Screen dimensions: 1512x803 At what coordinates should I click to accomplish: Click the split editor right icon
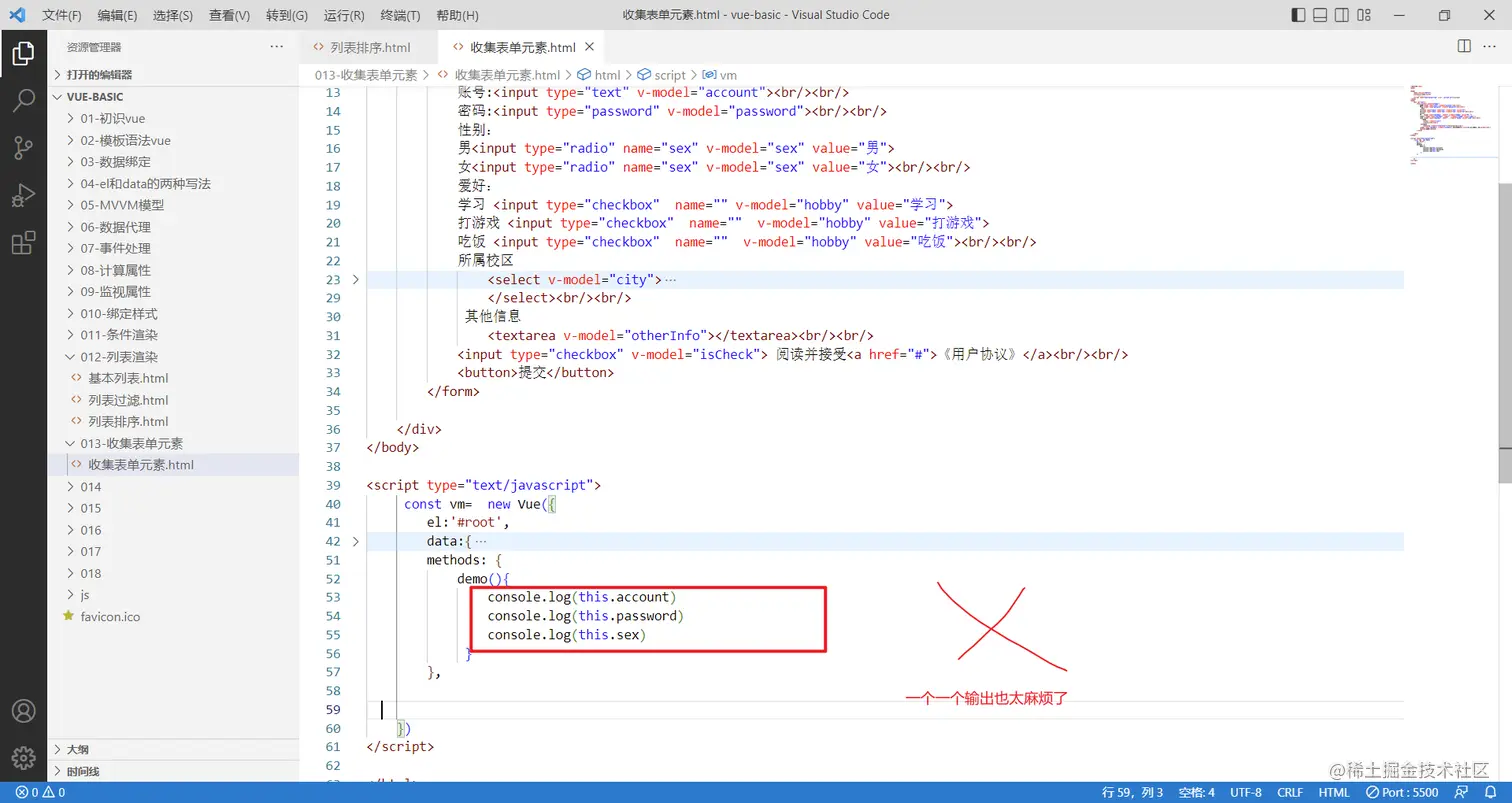(x=1464, y=47)
